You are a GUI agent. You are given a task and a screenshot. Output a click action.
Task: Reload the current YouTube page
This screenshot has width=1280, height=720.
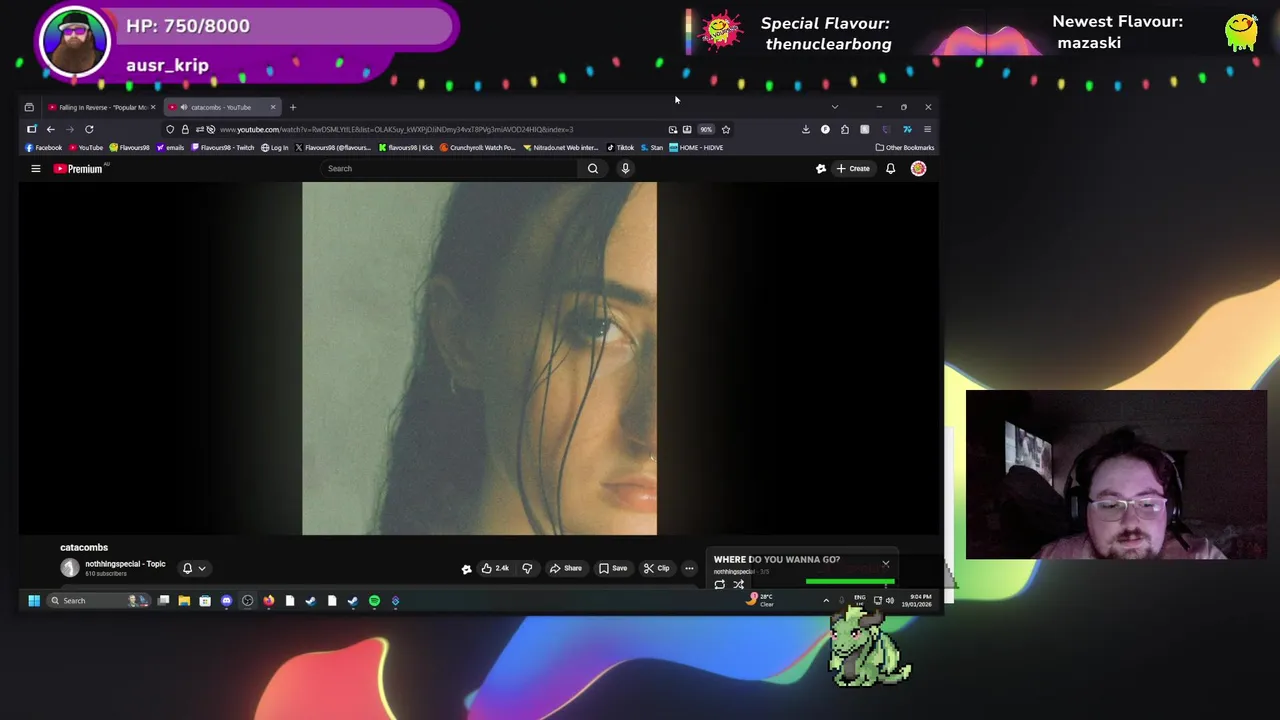[x=89, y=129]
